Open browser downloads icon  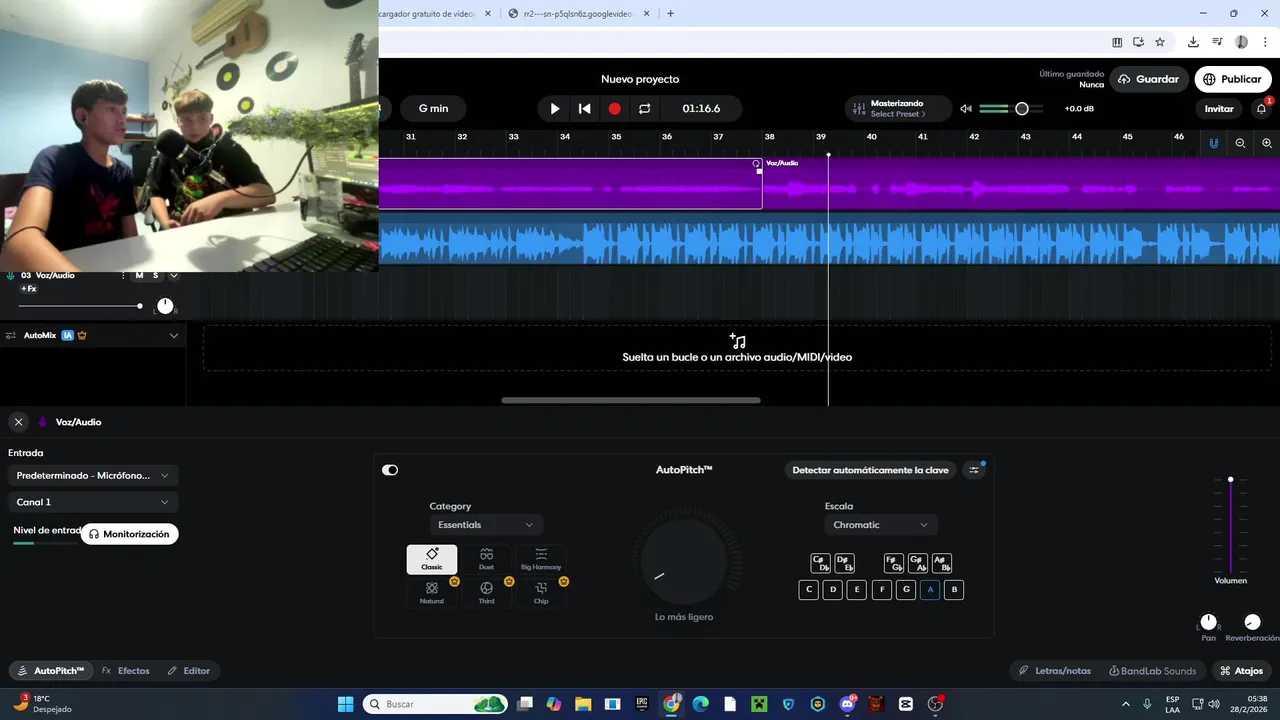(1193, 42)
